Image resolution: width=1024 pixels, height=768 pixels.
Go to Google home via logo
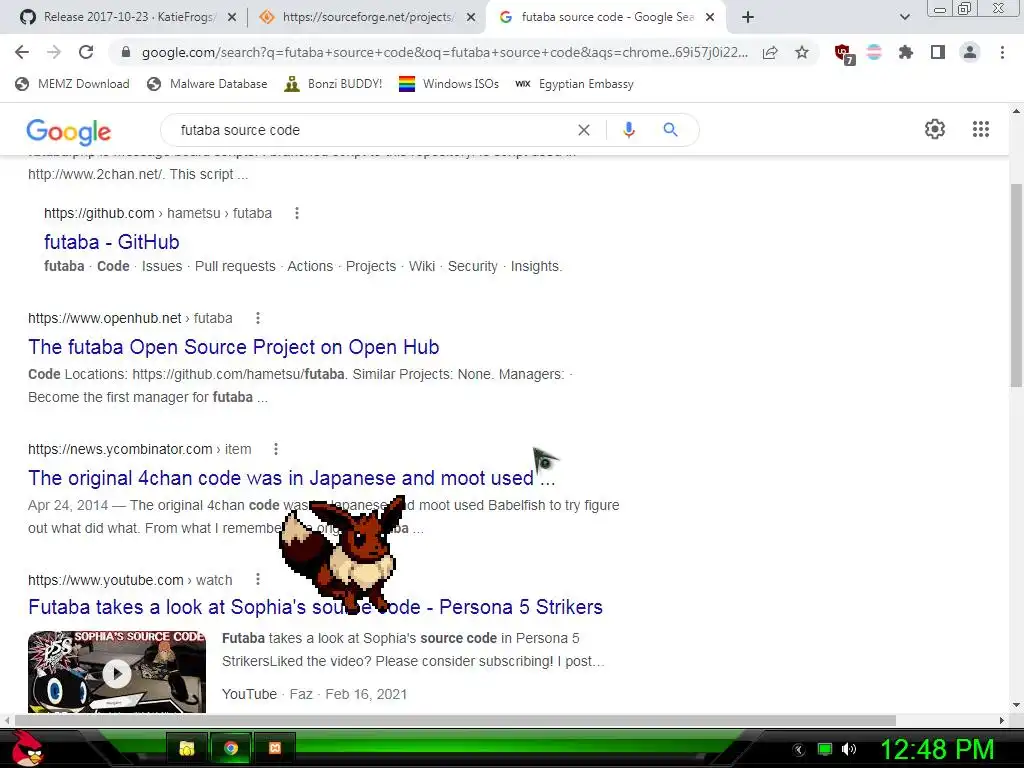pos(69,131)
